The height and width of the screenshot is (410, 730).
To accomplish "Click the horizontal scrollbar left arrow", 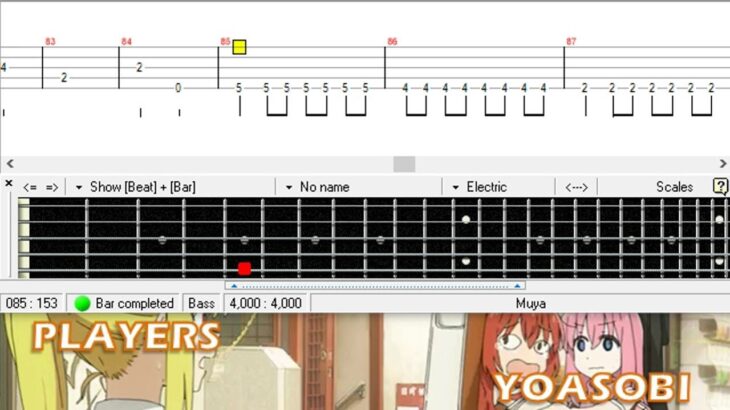I will pyautogui.click(x=10, y=163).
